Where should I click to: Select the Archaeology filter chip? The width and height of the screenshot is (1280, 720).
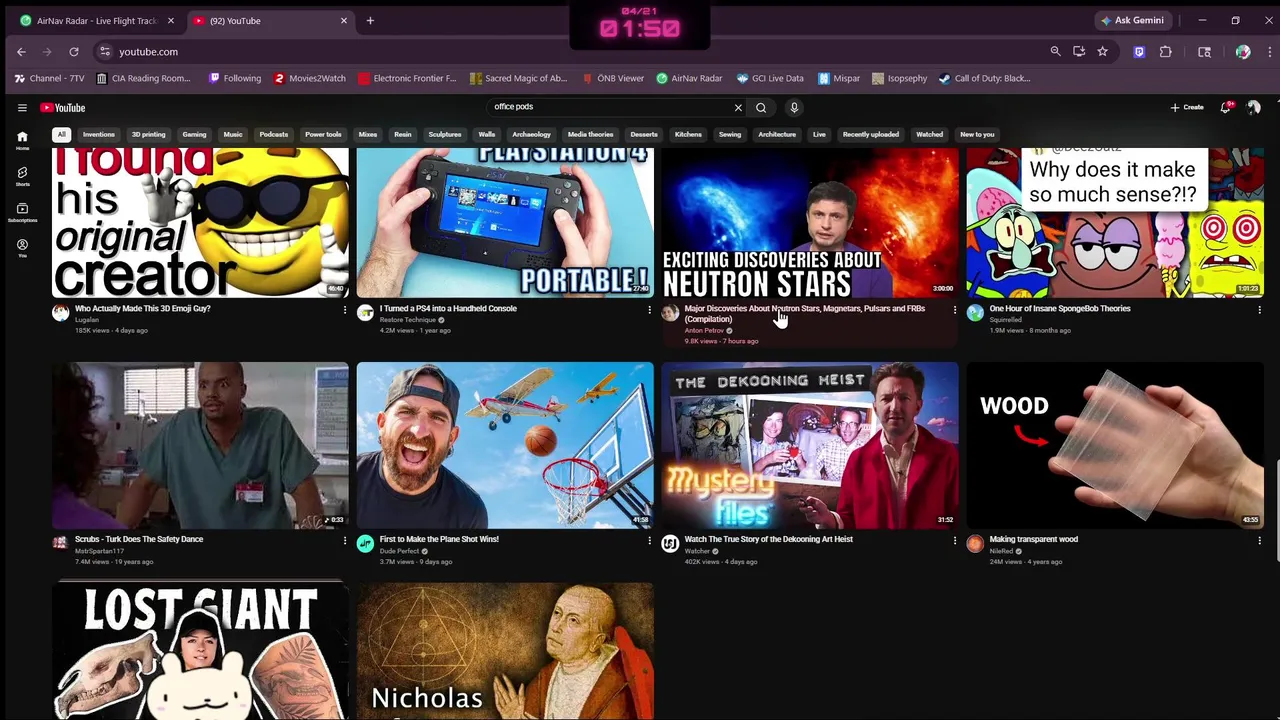[x=531, y=134]
